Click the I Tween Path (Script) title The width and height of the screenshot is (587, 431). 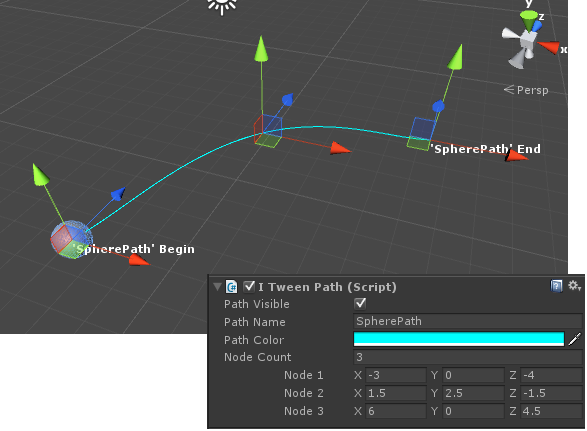pos(327,287)
